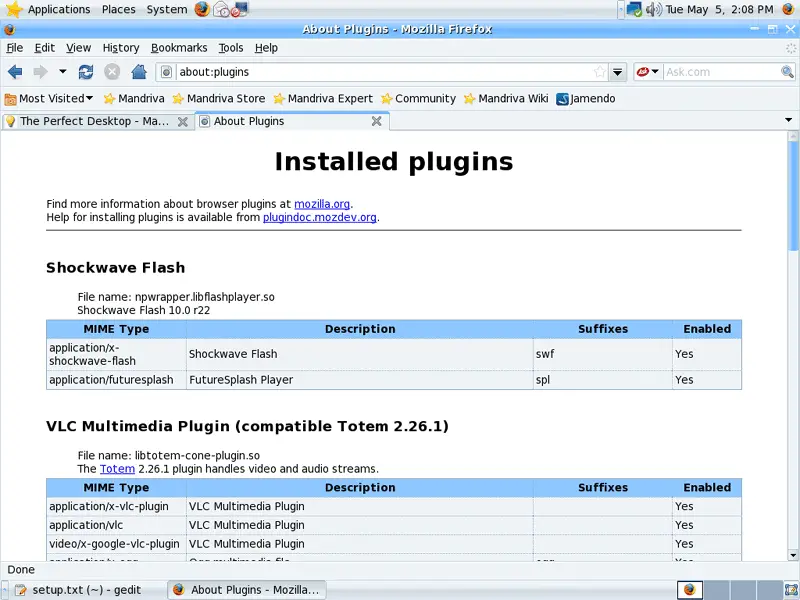Image resolution: width=800 pixels, height=600 pixels.
Task: Expand the Most Visited bookmarks dropdown
Action: click(50, 98)
